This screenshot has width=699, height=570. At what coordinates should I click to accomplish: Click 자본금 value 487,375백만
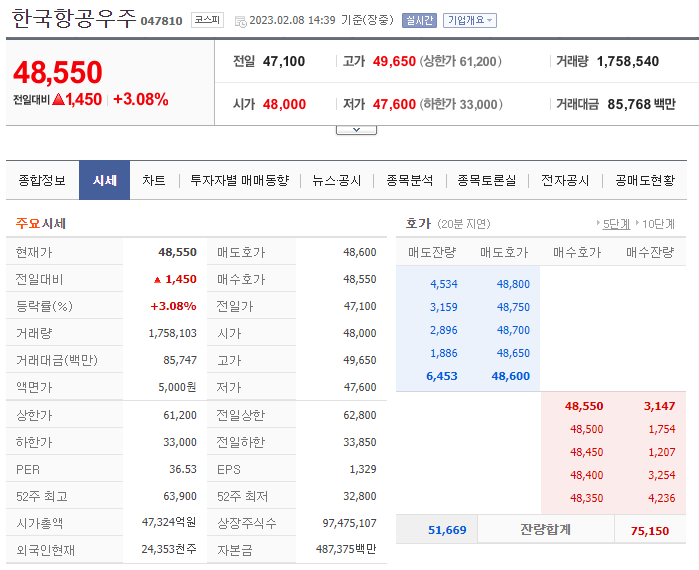346,549
